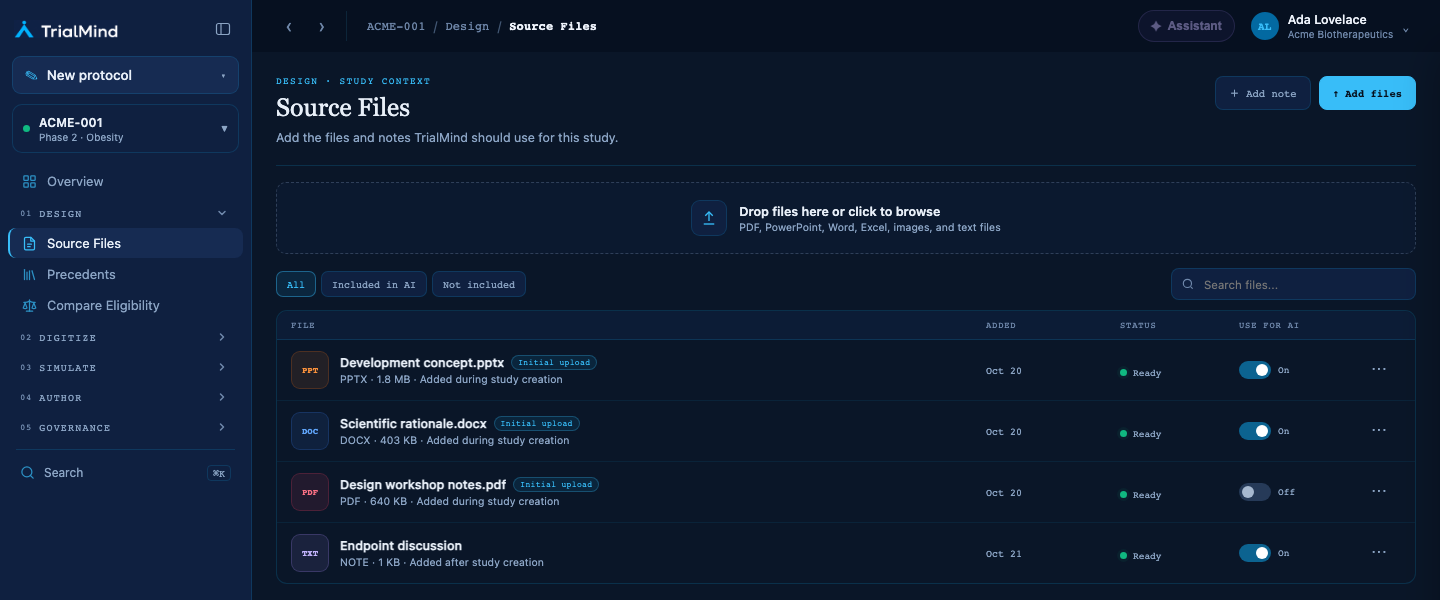
Task: Click the Use for AI column header
Action: pyautogui.click(x=1268, y=326)
